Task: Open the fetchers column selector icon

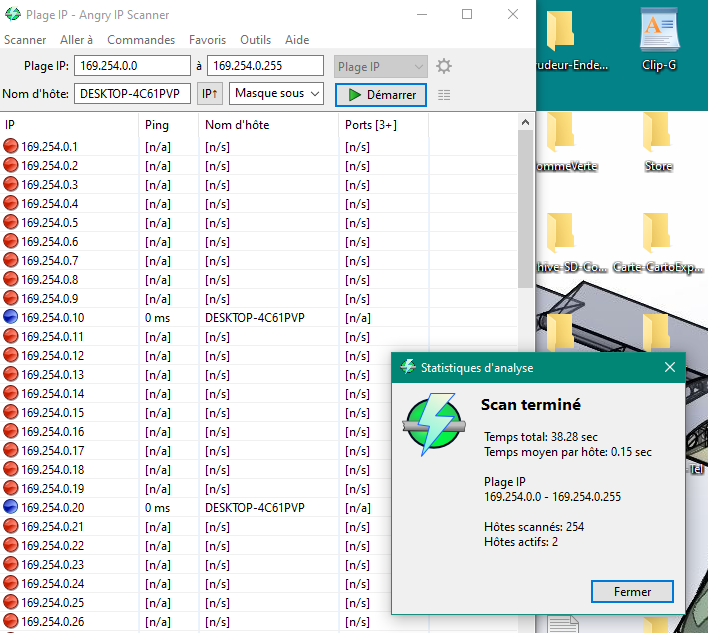Action: (x=444, y=95)
